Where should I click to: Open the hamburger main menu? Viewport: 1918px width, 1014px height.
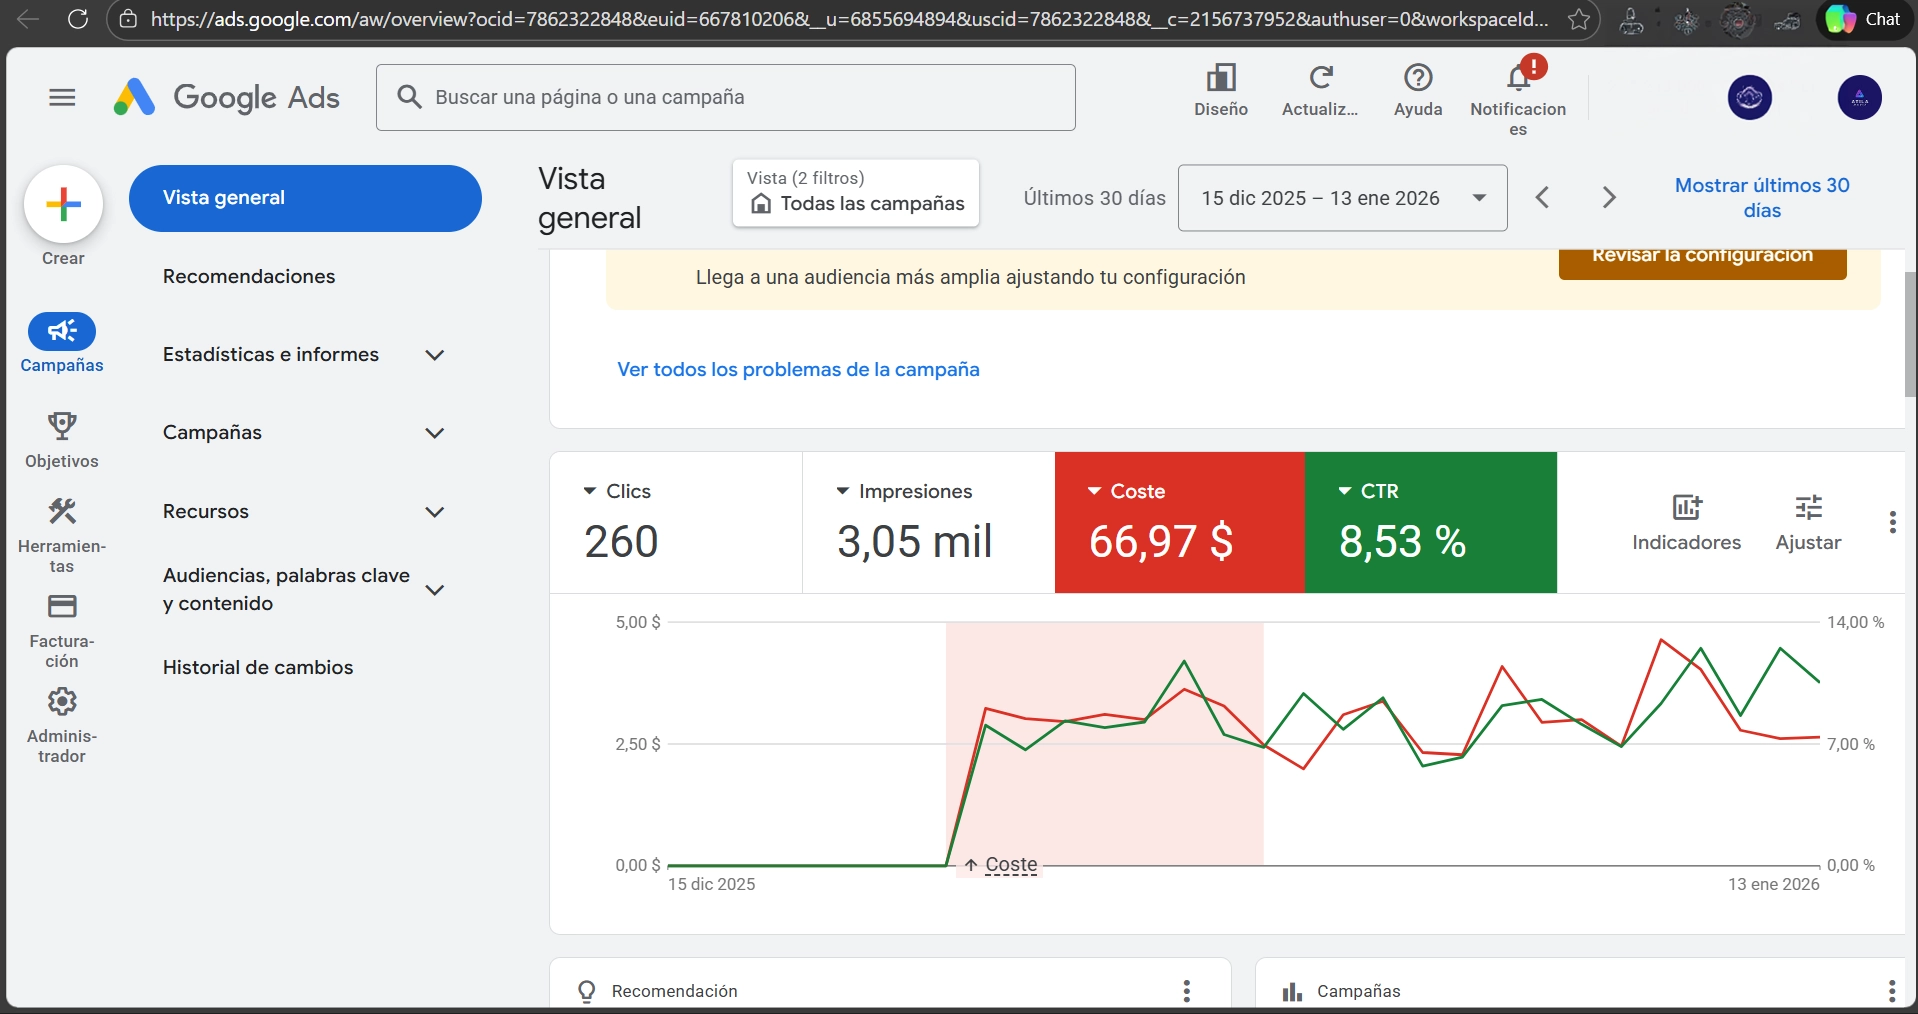(x=62, y=97)
